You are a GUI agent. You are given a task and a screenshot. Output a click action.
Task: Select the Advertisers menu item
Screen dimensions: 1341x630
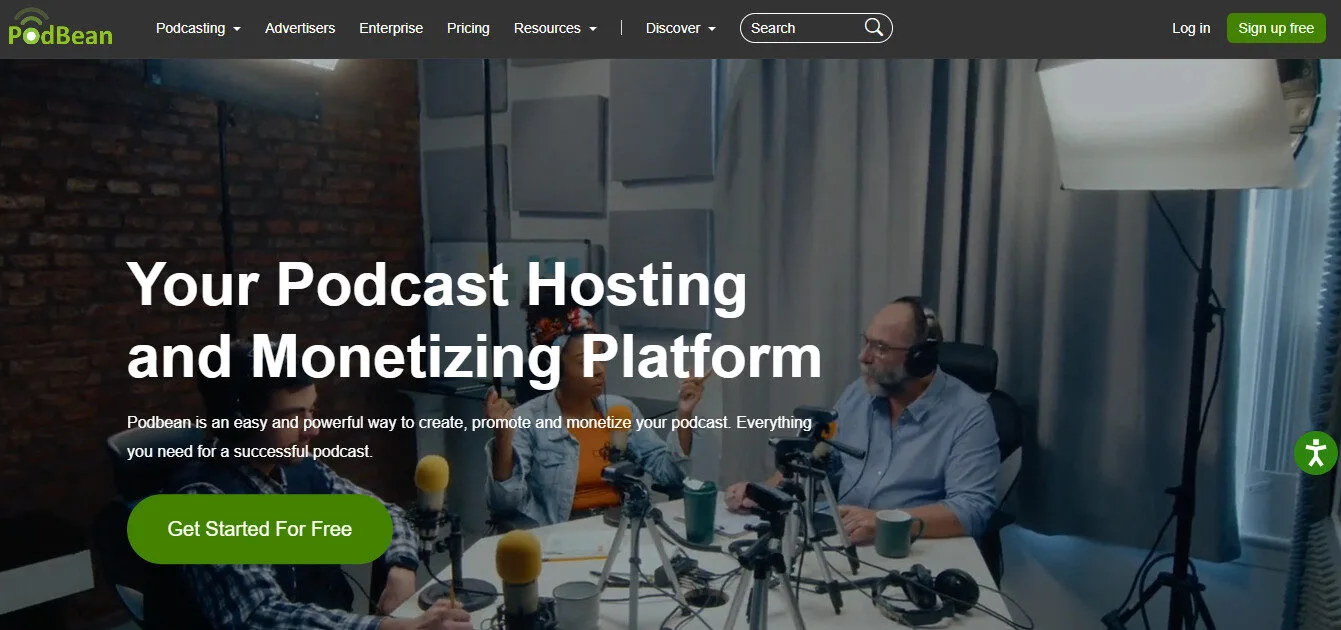click(300, 28)
